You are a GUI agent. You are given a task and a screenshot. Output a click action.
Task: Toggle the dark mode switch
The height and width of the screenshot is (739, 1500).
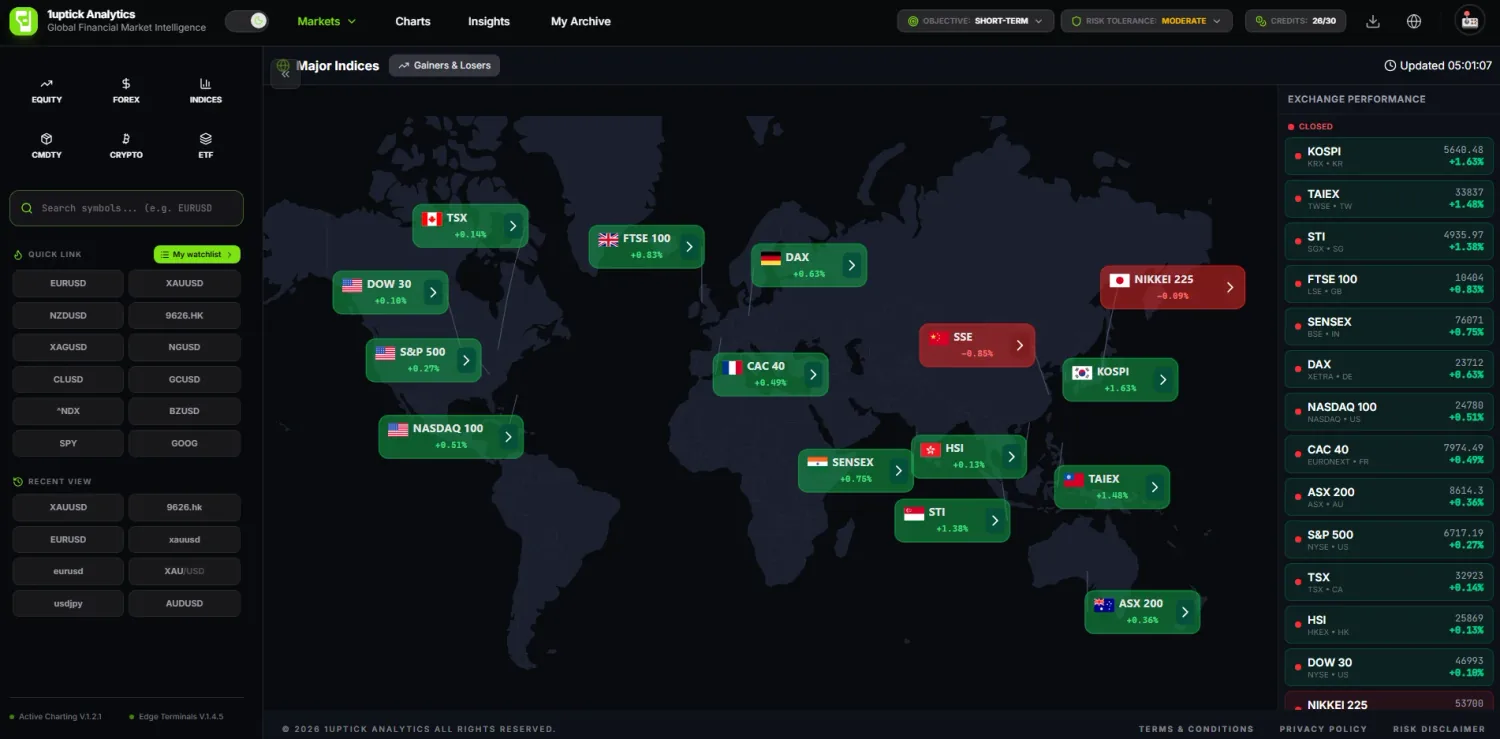coord(247,21)
